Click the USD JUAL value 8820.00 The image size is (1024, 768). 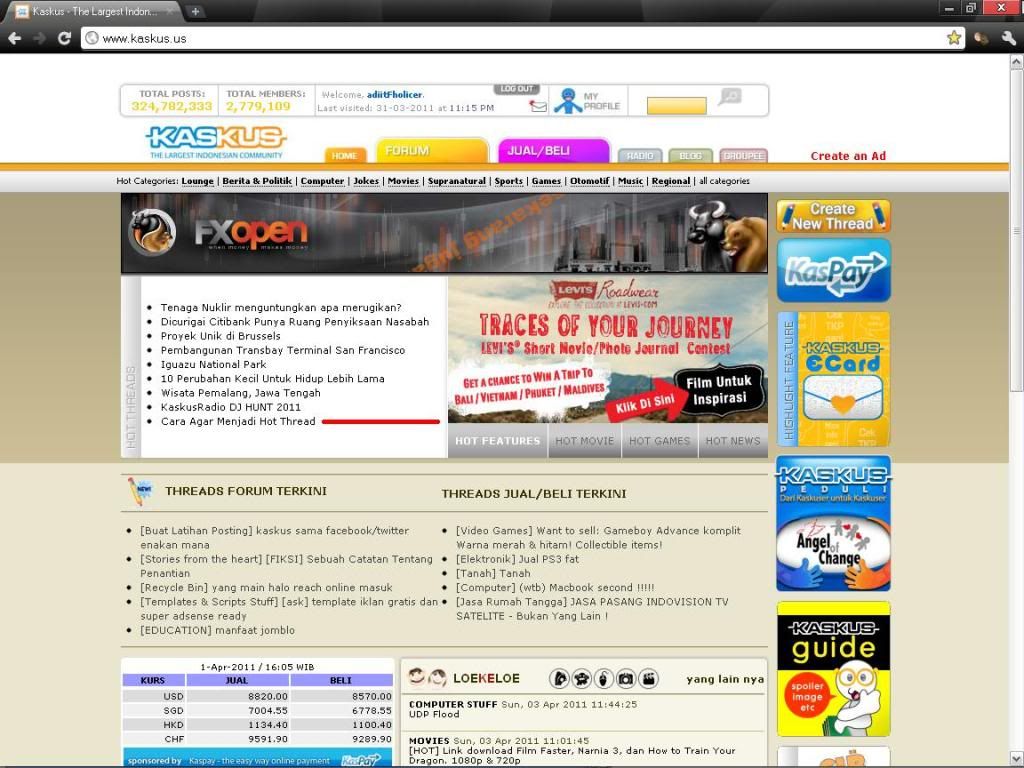(268, 696)
